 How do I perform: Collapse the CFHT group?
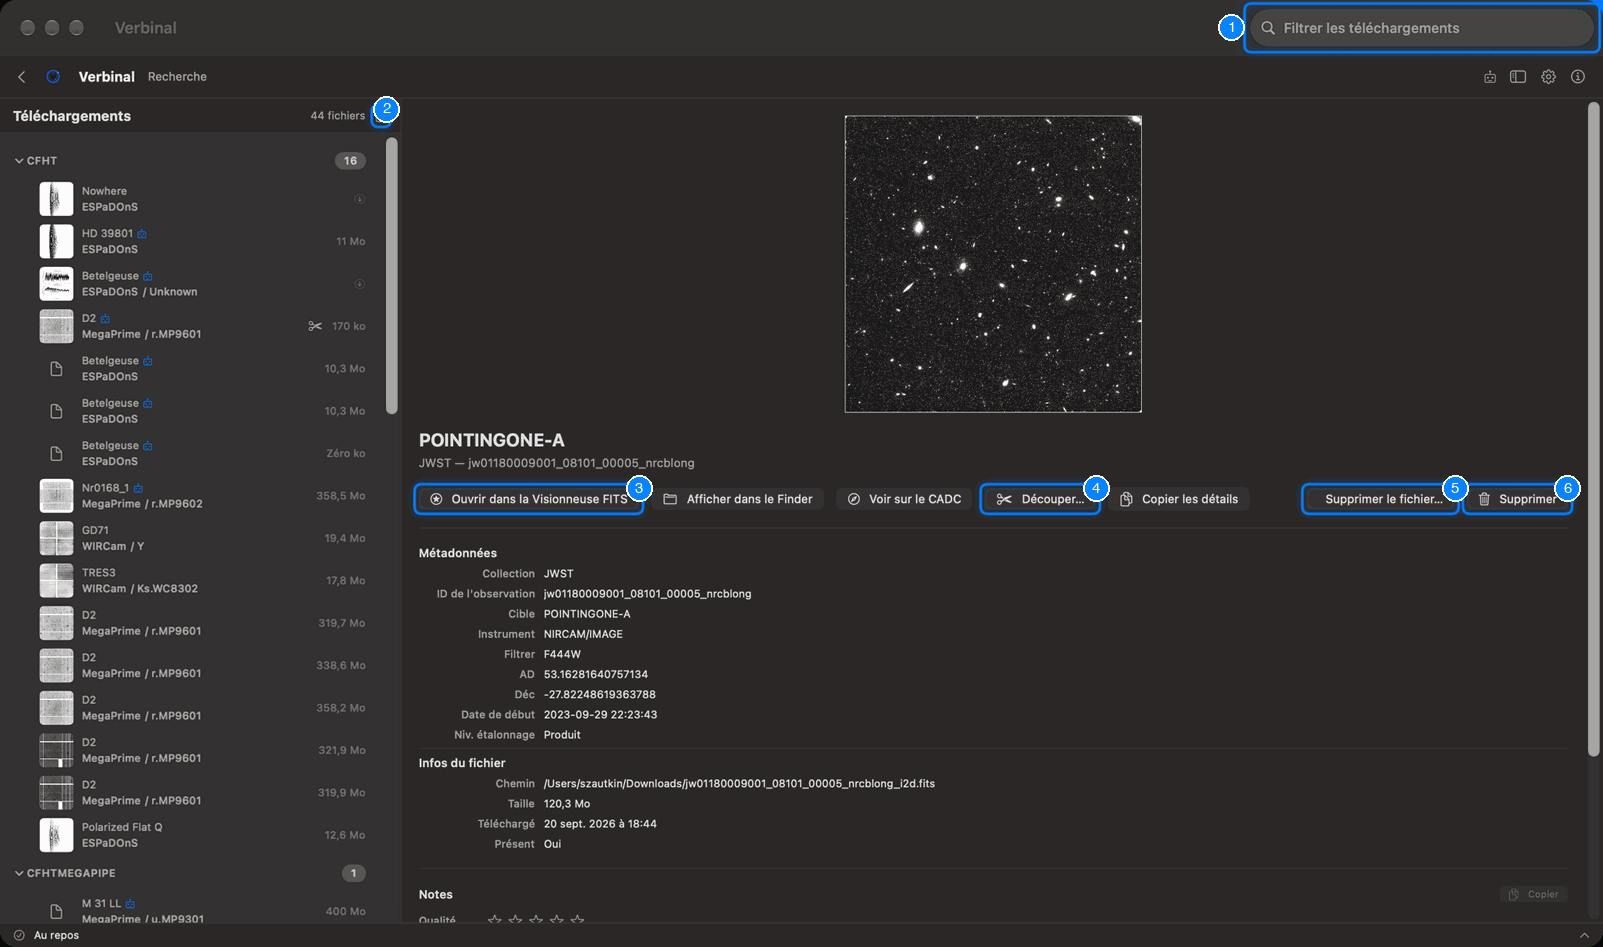(19, 161)
